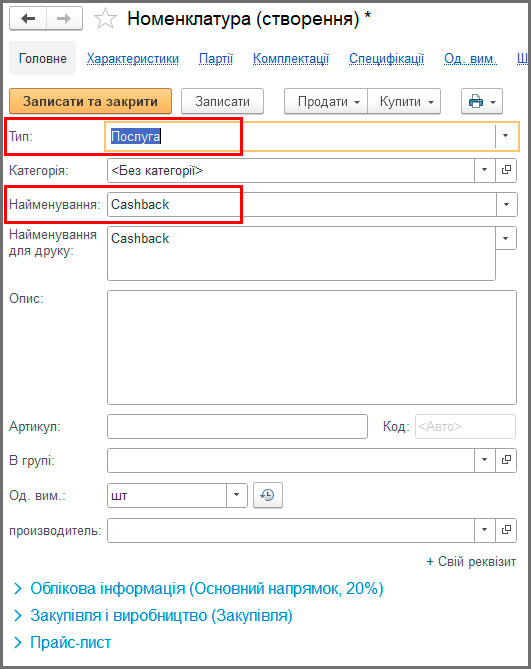Switch to the Специфікації tab
This screenshot has height=669, width=531.
[386, 58]
